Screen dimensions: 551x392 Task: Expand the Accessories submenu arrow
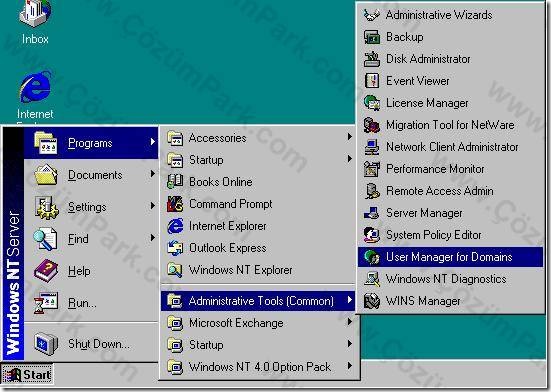349,136
